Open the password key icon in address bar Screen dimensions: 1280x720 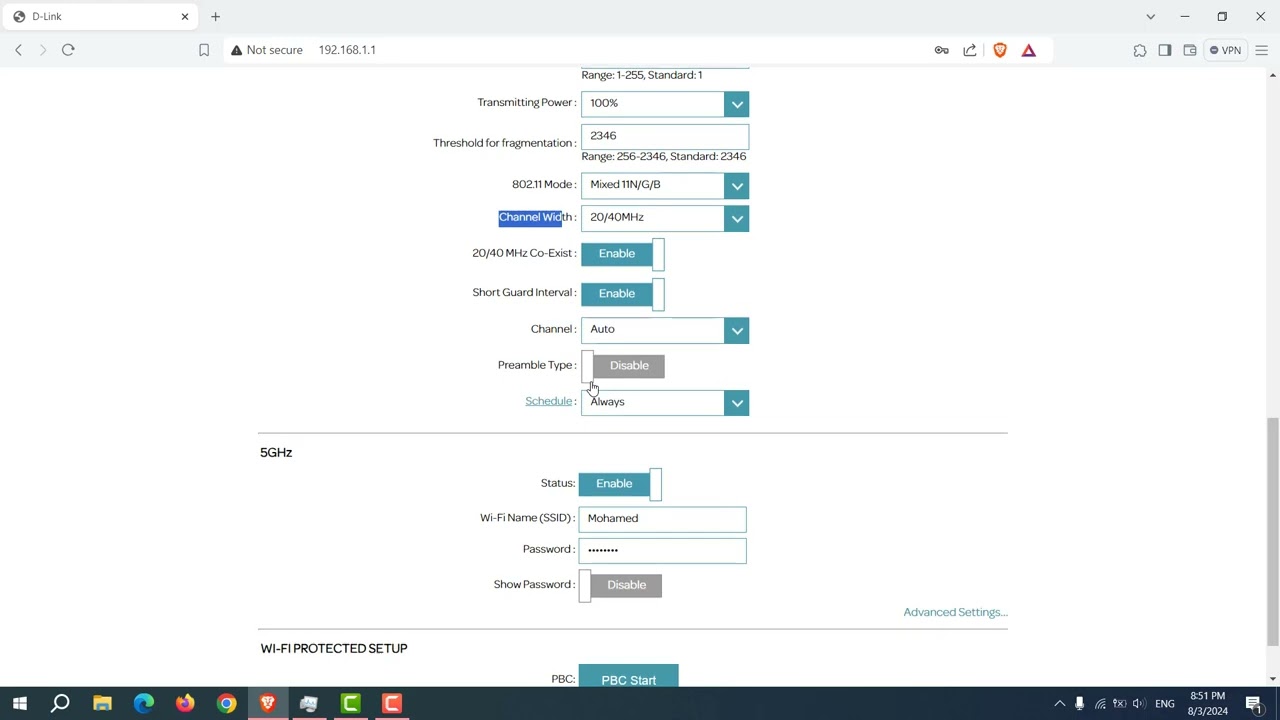click(x=941, y=50)
